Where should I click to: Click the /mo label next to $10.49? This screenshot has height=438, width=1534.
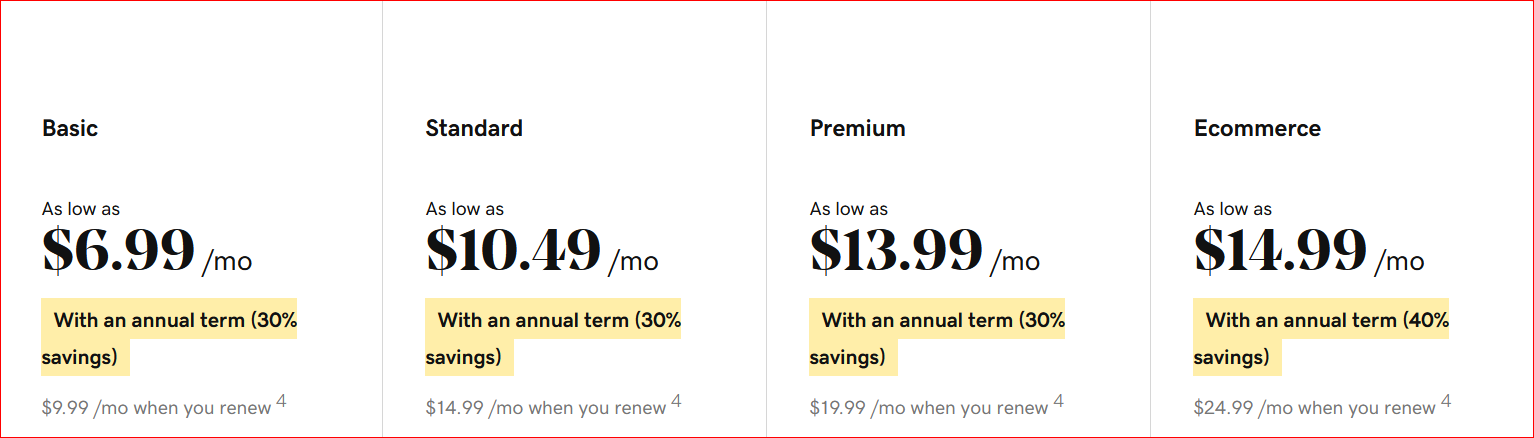point(633,262)
